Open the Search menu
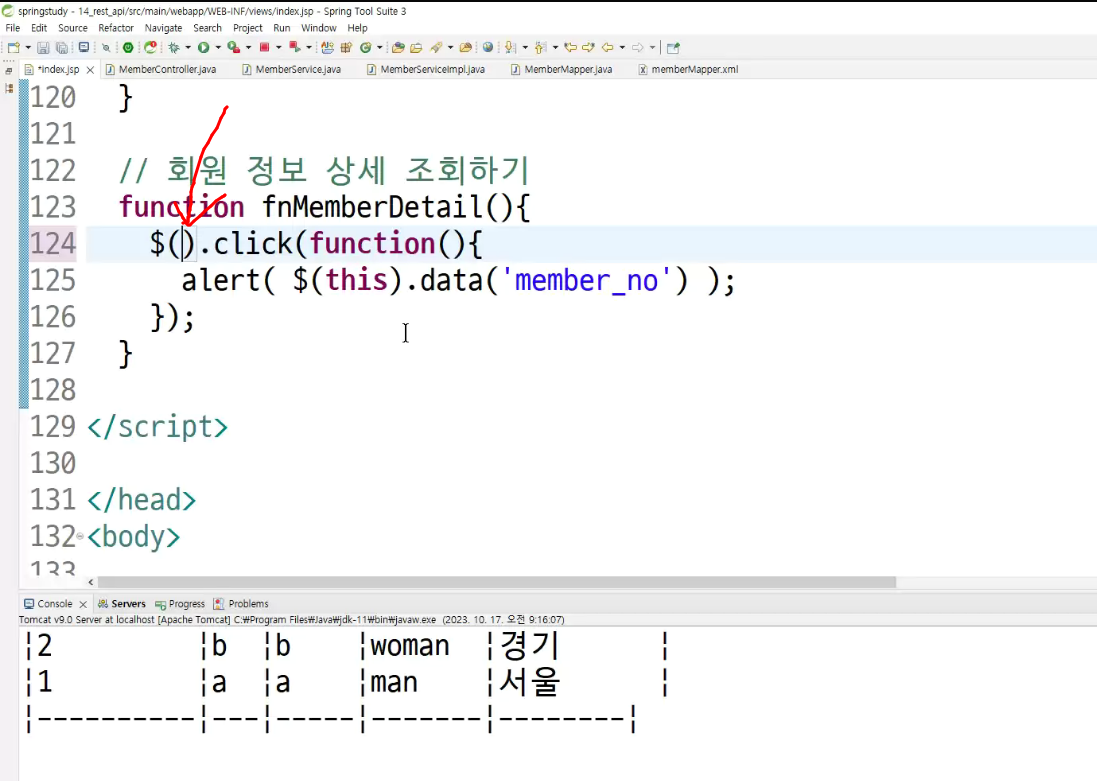 [x=207, y=28]
